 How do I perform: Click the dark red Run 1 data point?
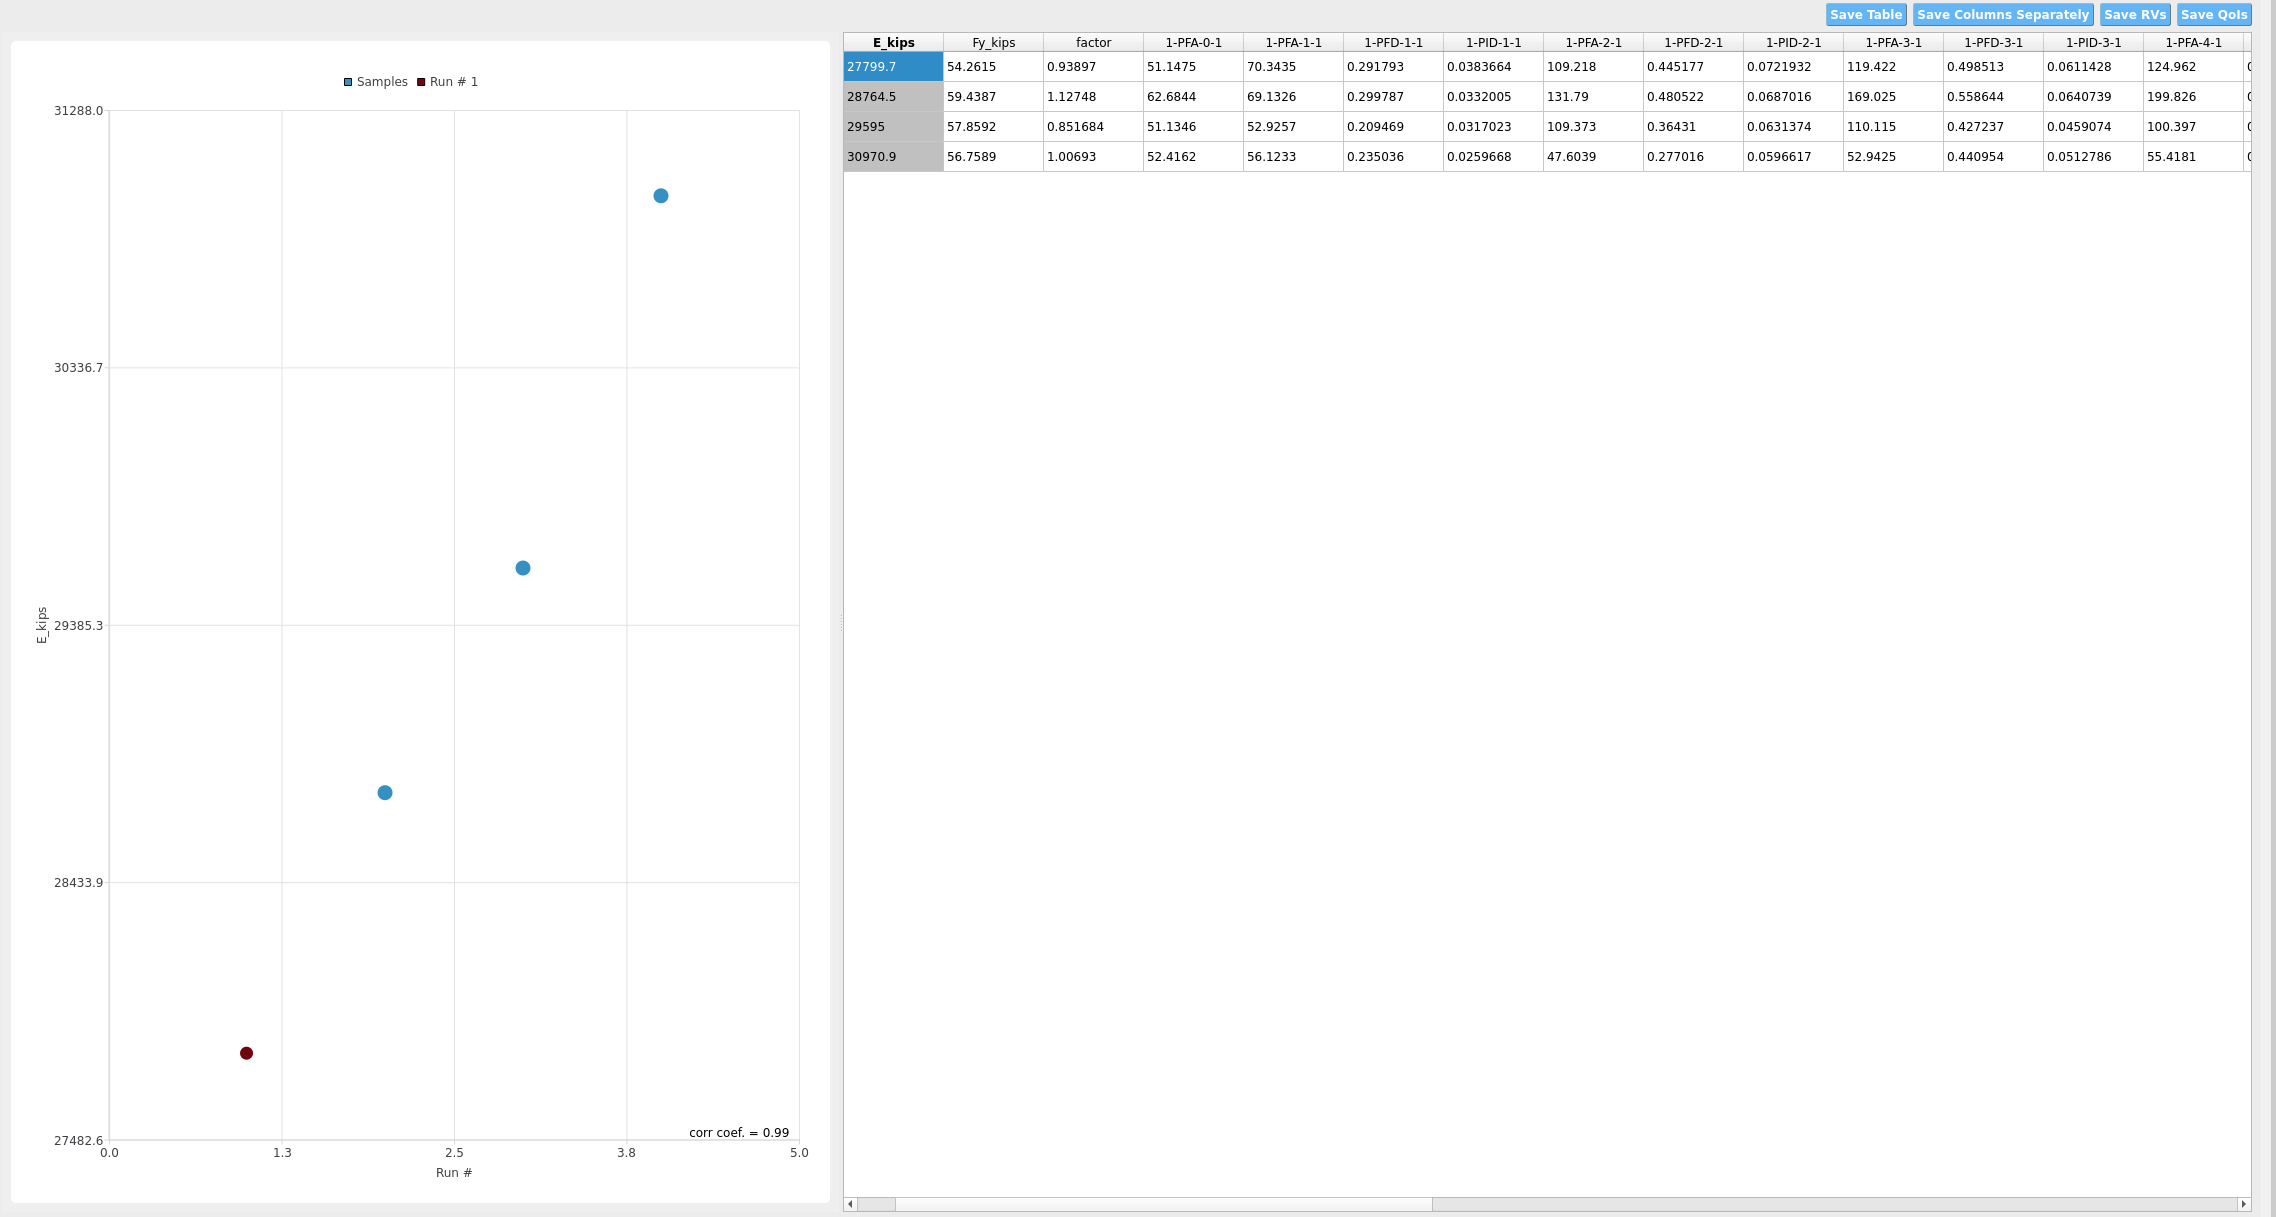pos(246,1053)
